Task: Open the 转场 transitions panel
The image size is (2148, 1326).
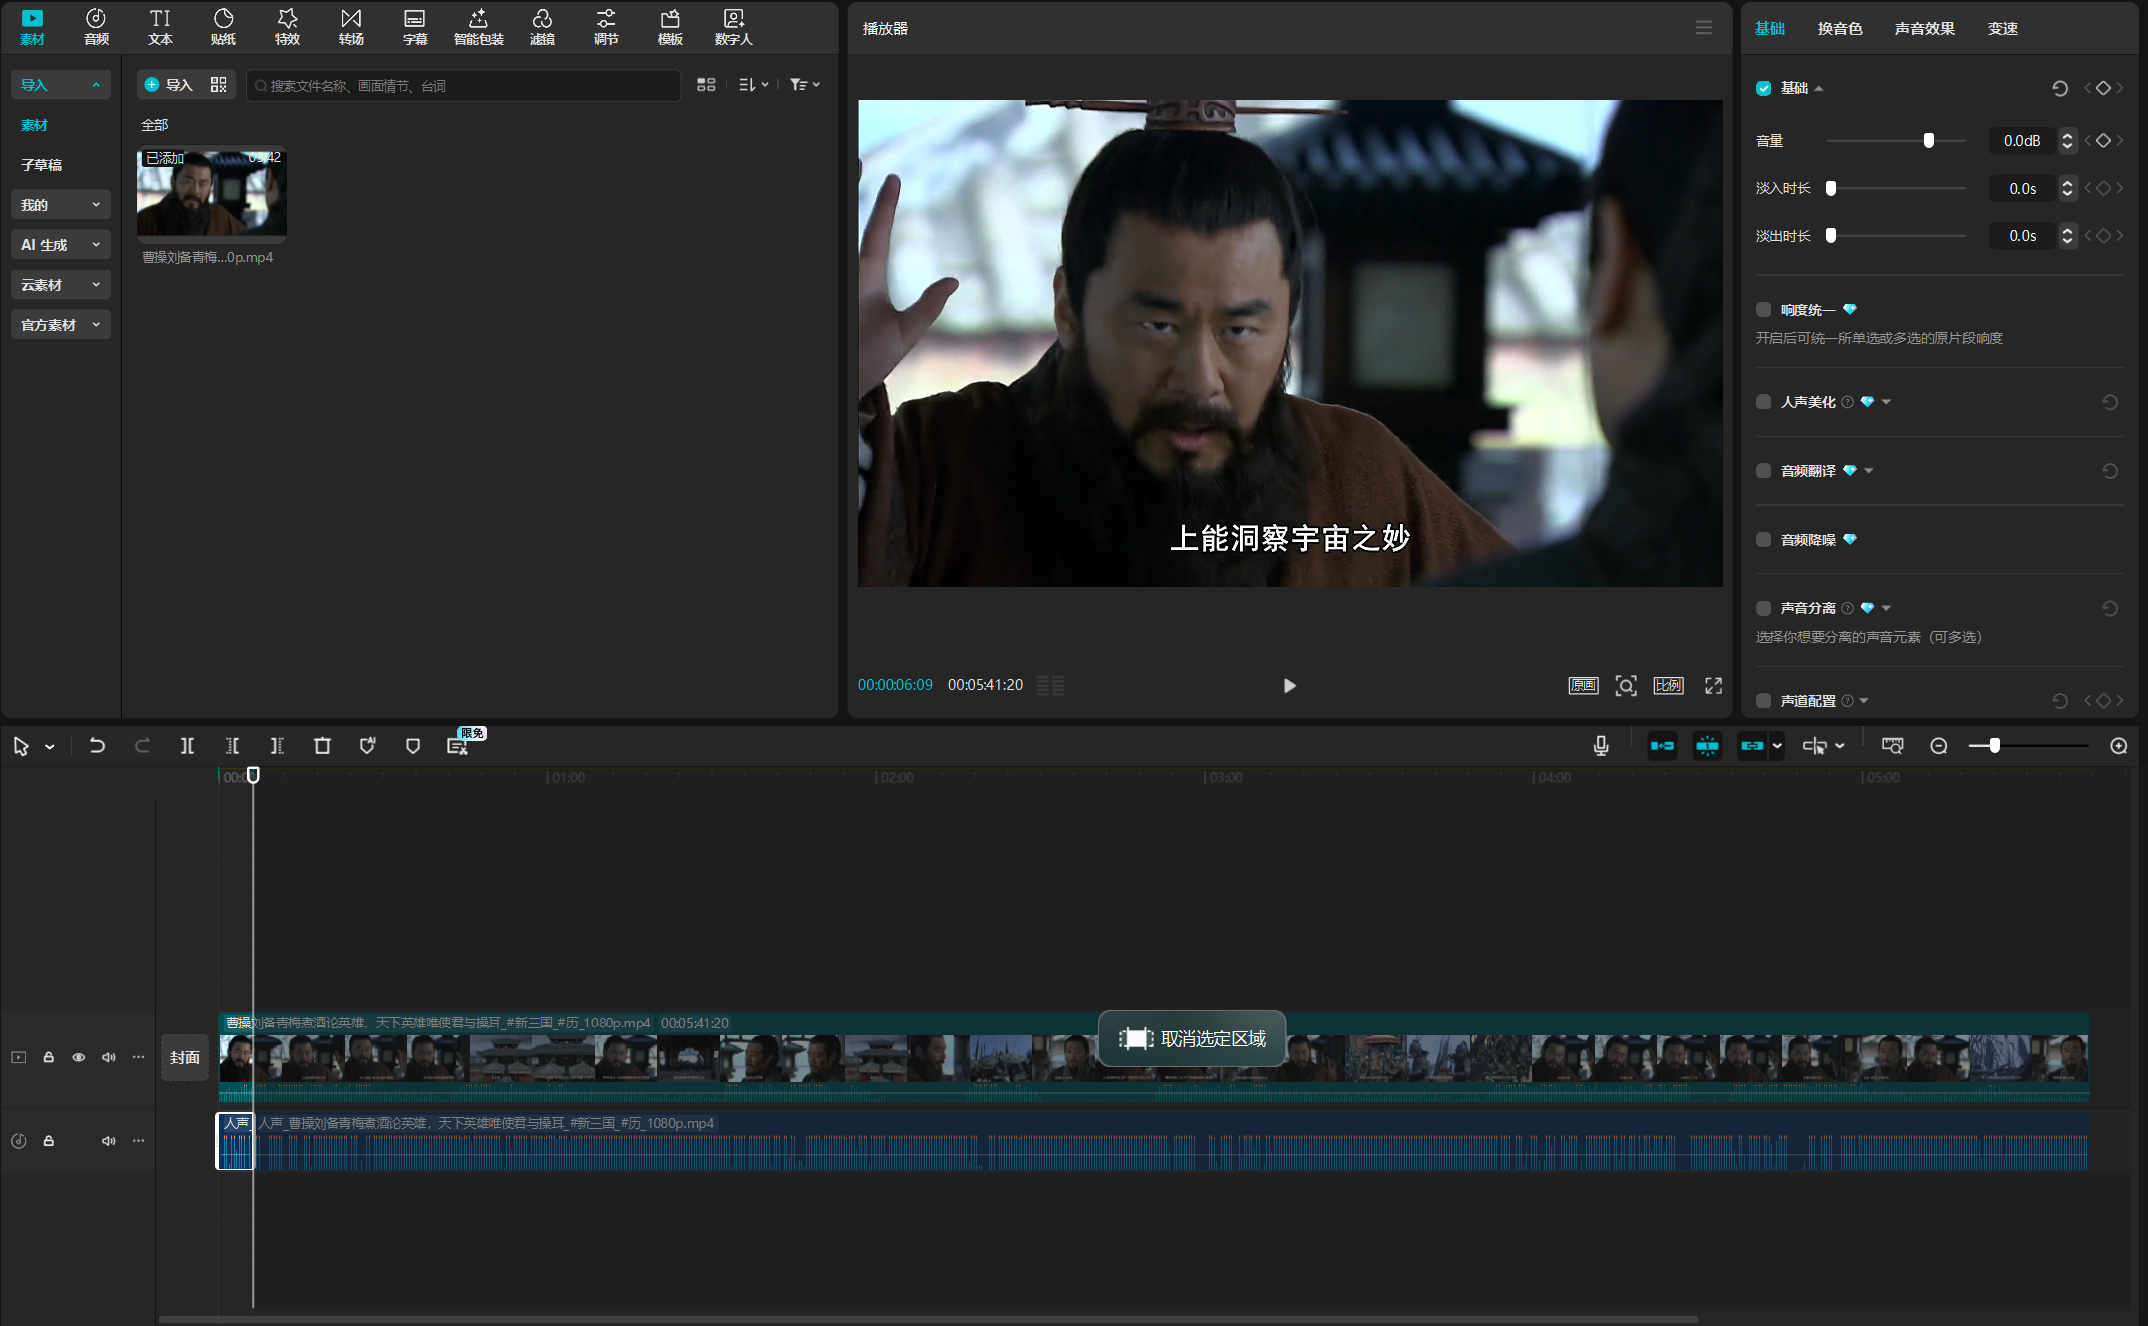Action: [x=351, y=26]
